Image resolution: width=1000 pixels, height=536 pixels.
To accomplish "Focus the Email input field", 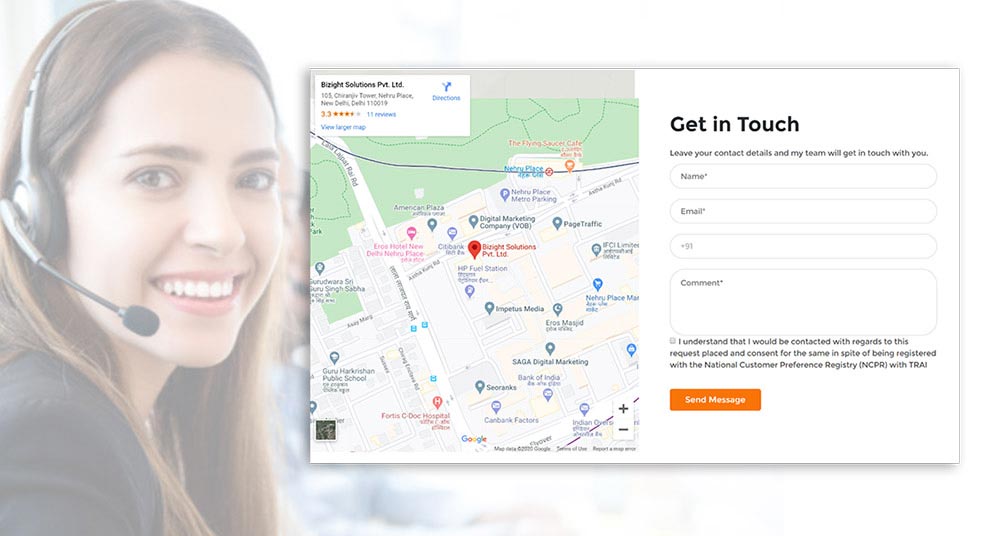I will [803, 211].
